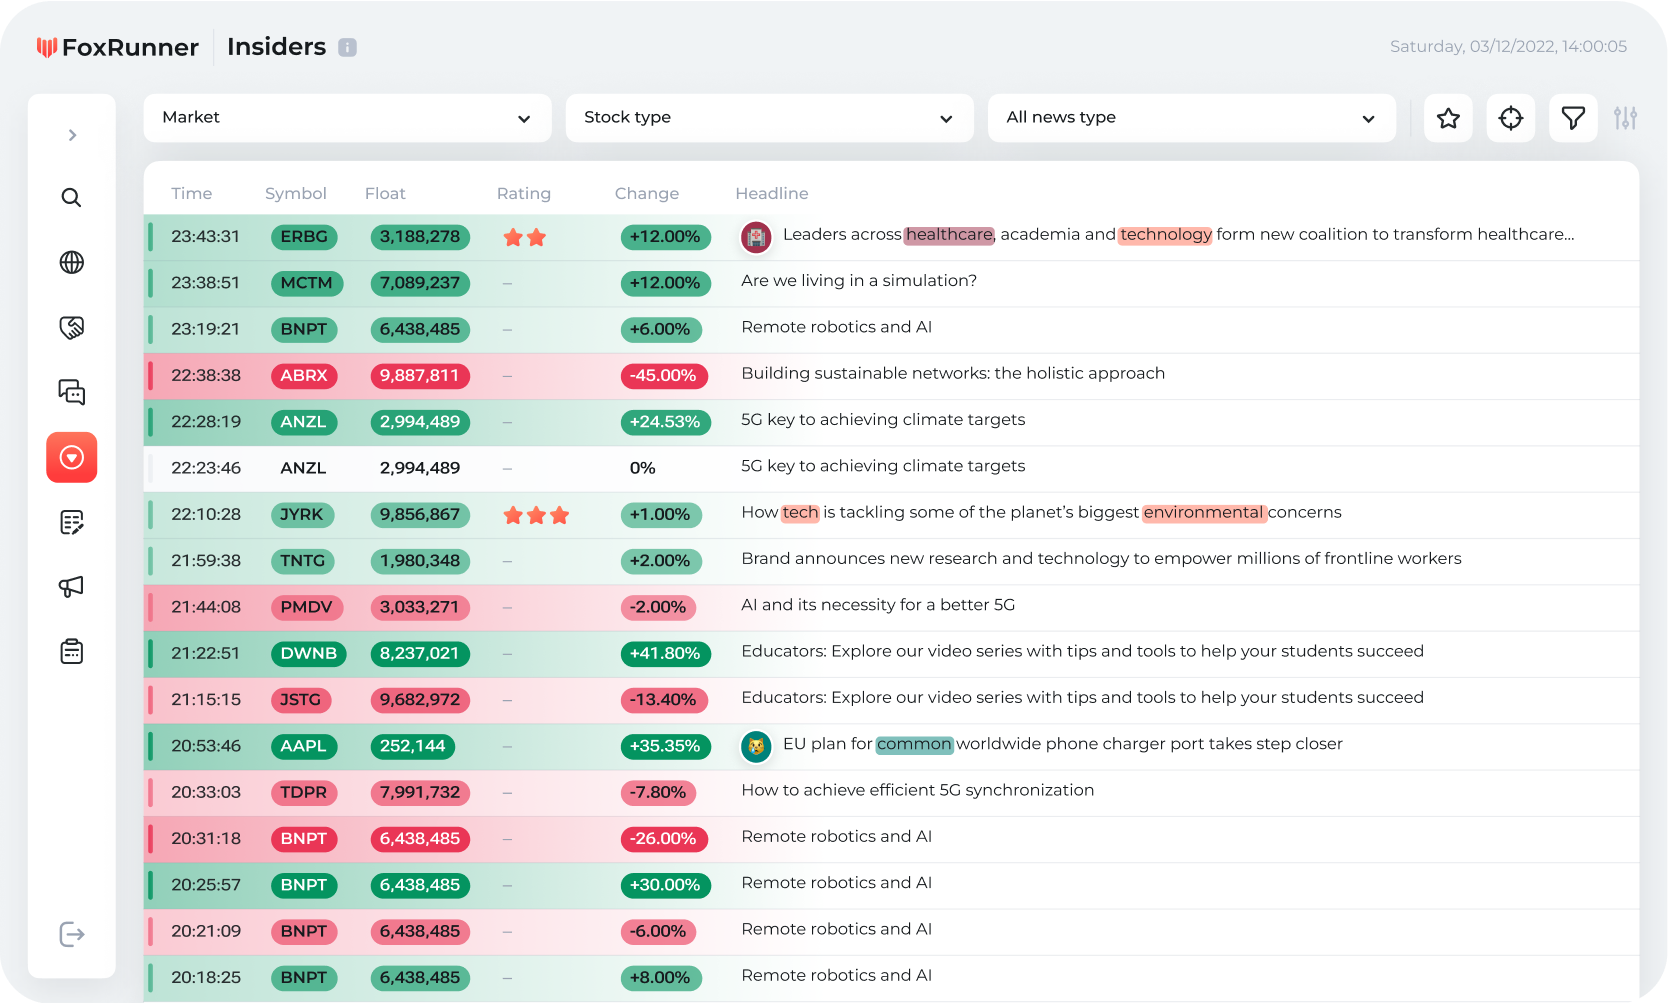Click the Insiders info icon in the header
1668x1003 pixels.
pos(347,46)
